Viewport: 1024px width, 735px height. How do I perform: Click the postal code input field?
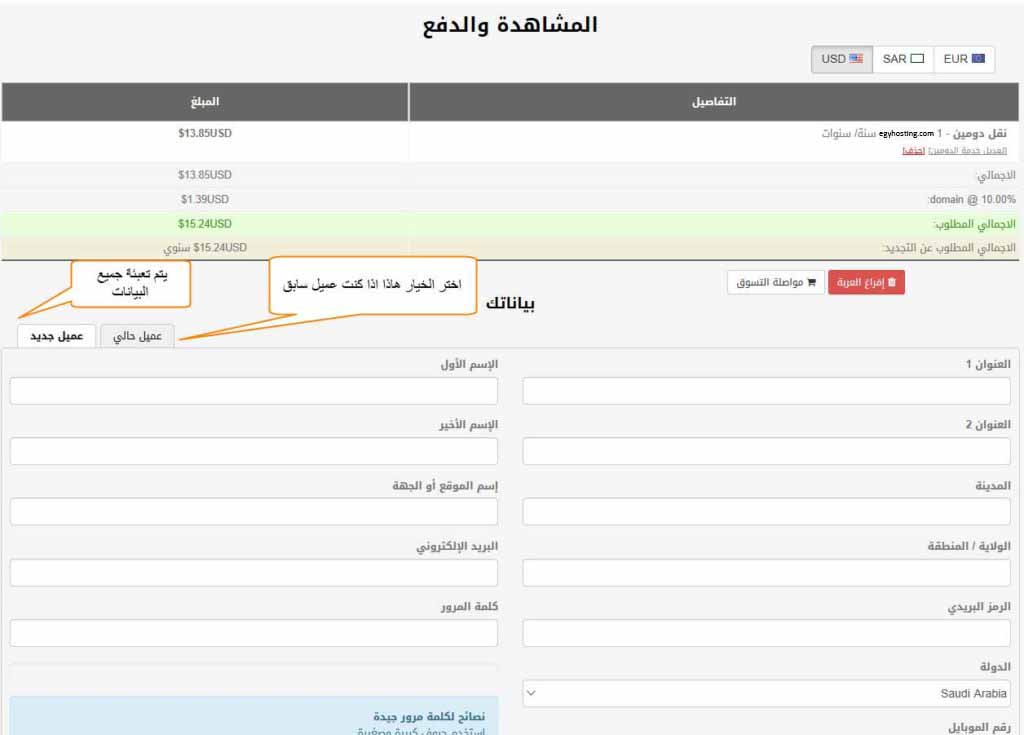point(766,633)
